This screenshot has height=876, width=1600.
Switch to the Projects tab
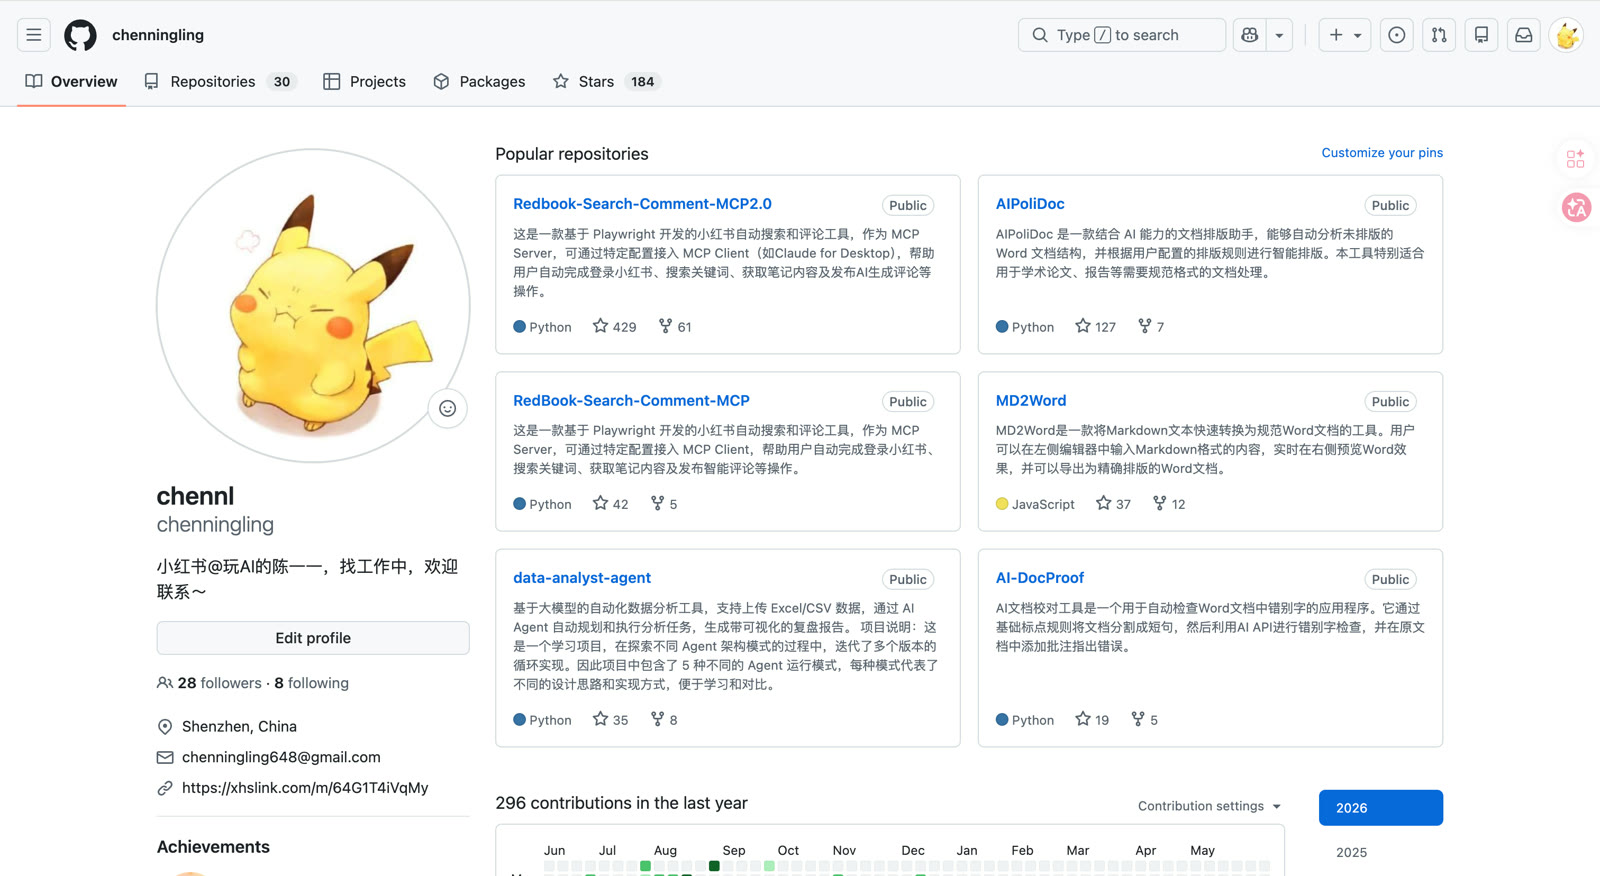(364, 82)
